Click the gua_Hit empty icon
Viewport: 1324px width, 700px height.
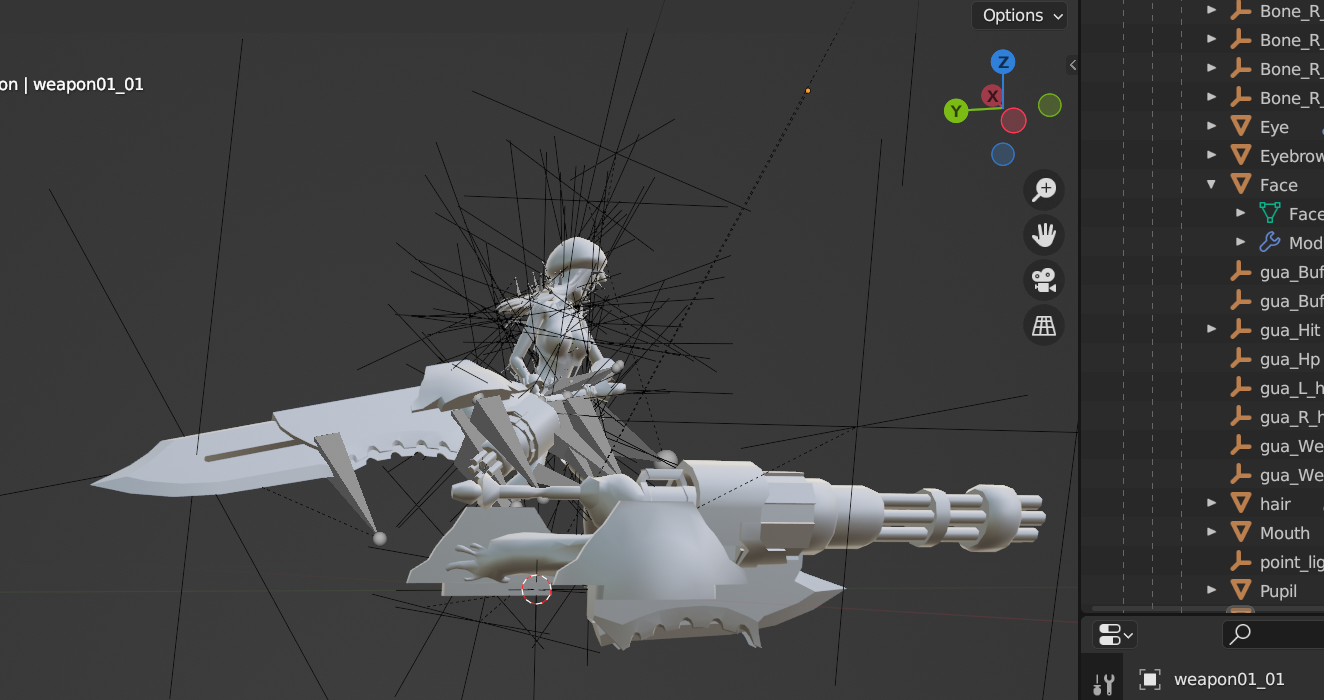coord(1241,330)
